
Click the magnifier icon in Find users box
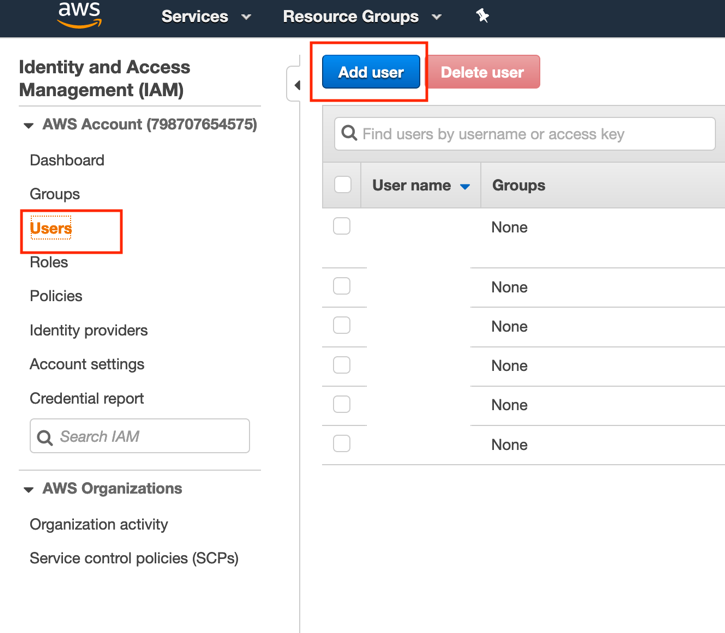point(349,134)
